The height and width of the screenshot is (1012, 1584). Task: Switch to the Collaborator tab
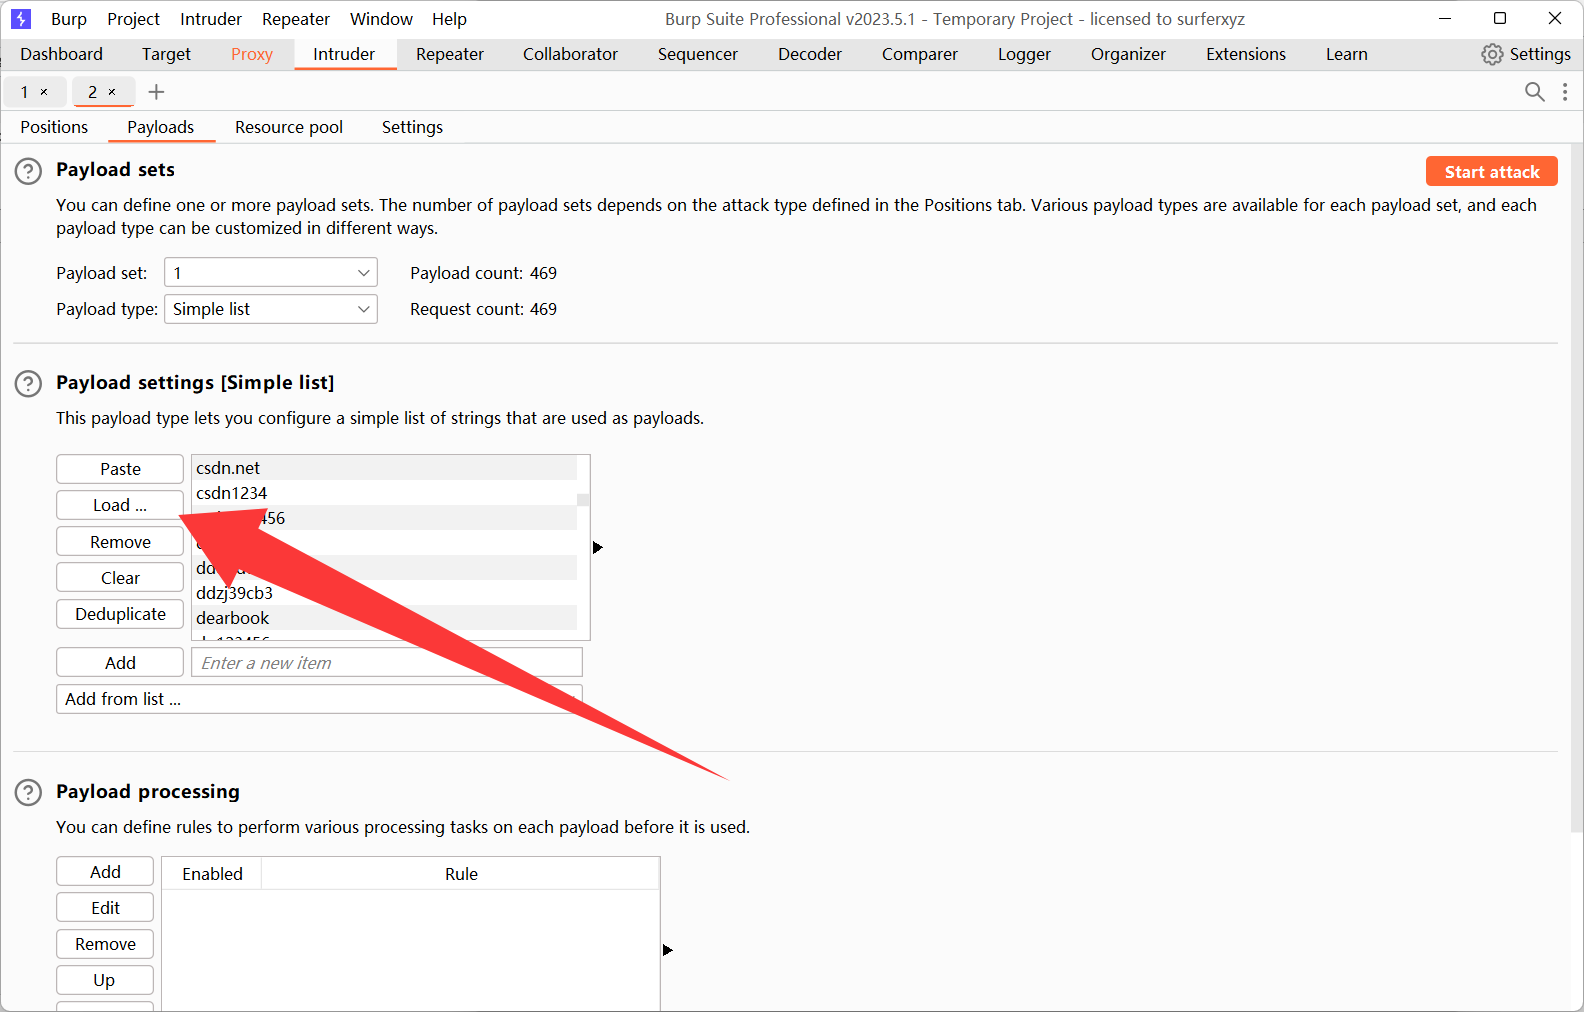[x=570, y=54]
